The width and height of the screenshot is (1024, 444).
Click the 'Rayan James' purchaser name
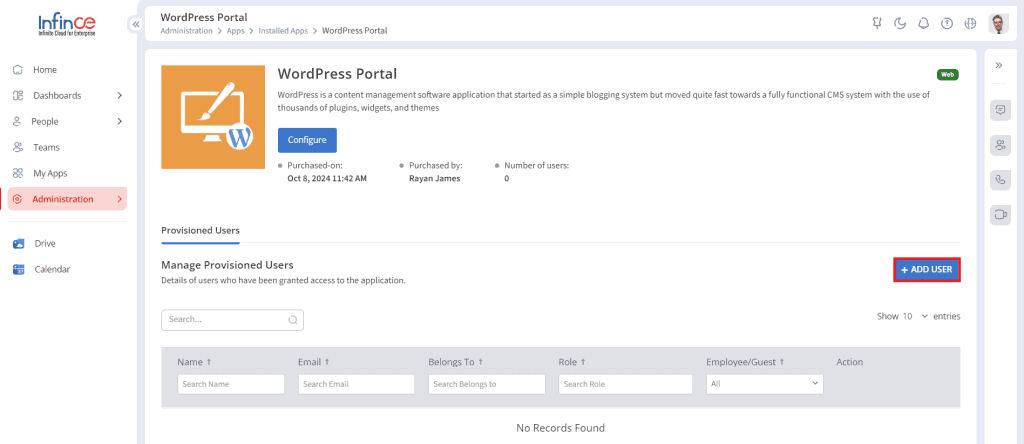tap(434, 178)
